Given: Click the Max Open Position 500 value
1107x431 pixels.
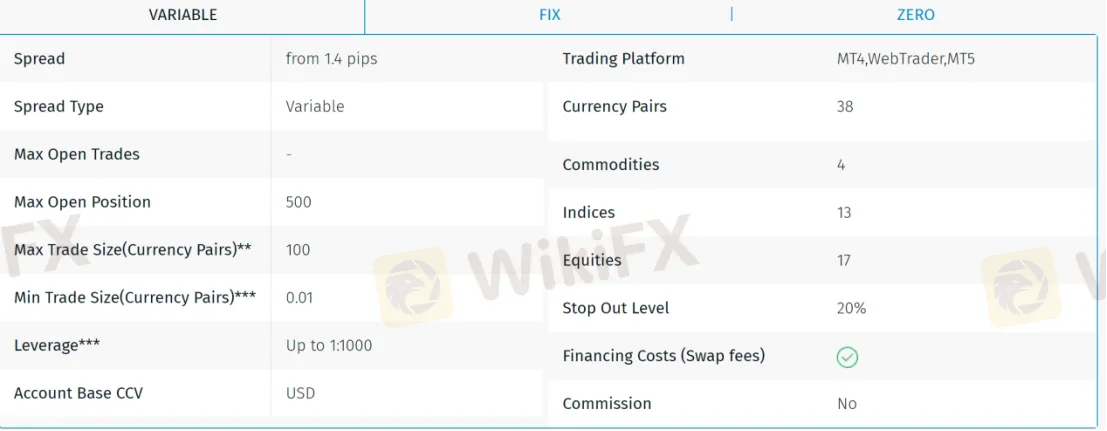Looking at the screenshot, I should pyautogui.click(x=299, y=202).
